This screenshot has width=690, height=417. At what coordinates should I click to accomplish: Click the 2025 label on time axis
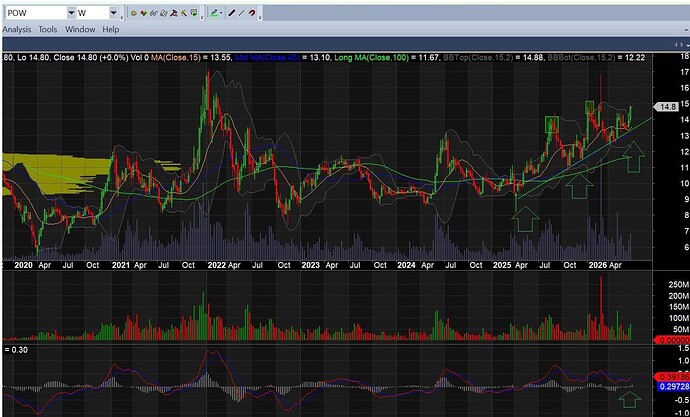[502, 265]
